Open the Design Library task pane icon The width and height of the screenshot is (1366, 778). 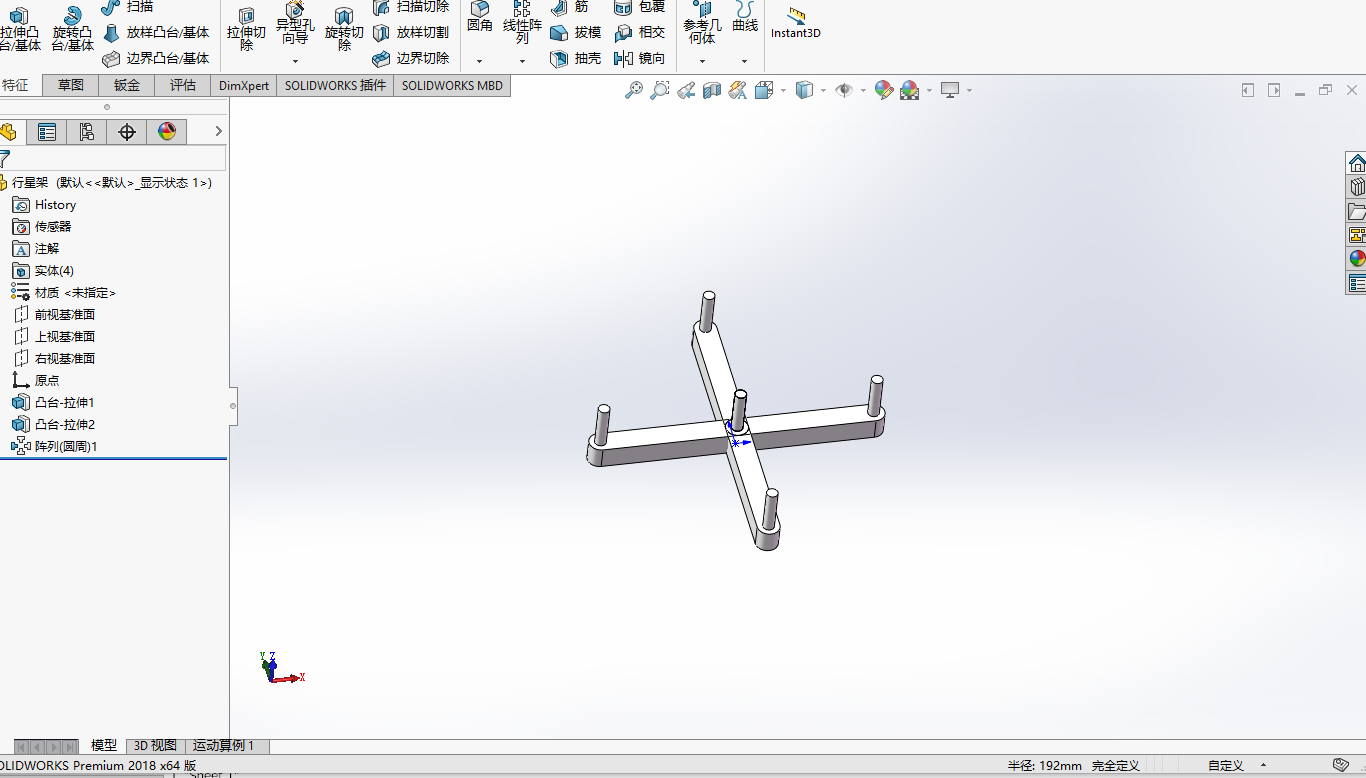(1357, 187)
